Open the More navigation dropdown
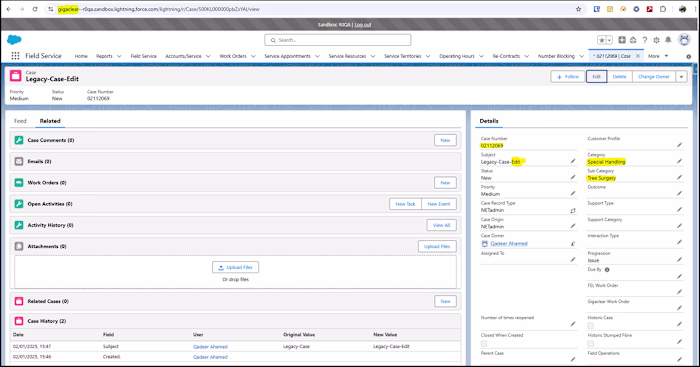This screenshot has width=700, height=367. pos(658,56)
